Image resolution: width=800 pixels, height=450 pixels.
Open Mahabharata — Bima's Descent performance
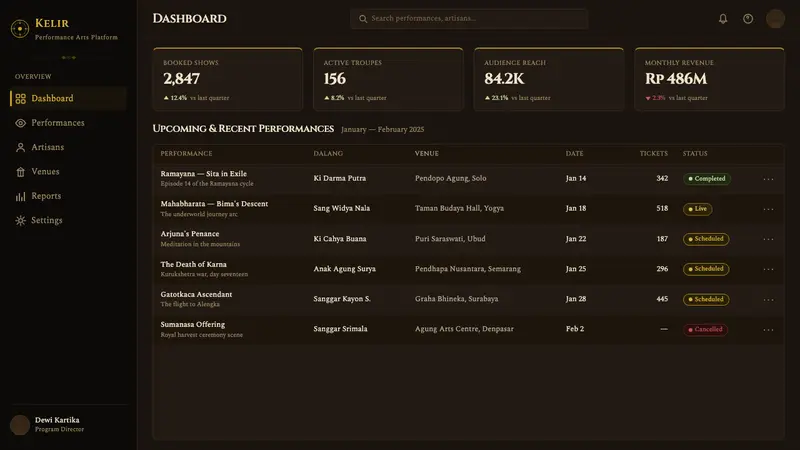click(x=214, y=204)
